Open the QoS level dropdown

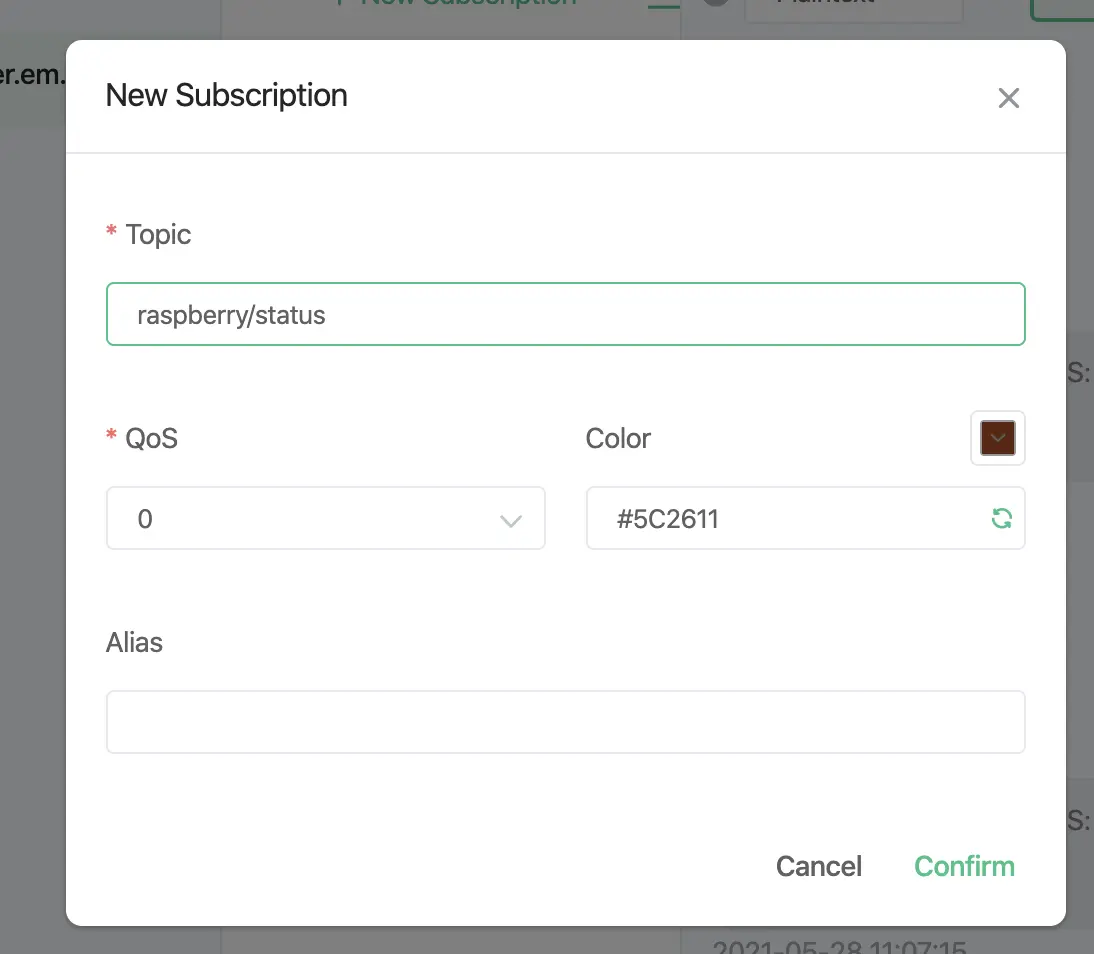[325, 518]
